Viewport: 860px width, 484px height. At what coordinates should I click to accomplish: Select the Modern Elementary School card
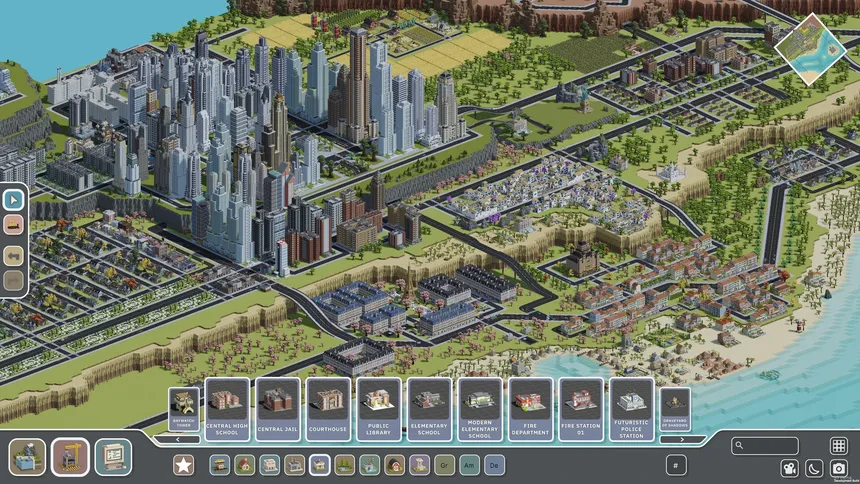[480, 409]
